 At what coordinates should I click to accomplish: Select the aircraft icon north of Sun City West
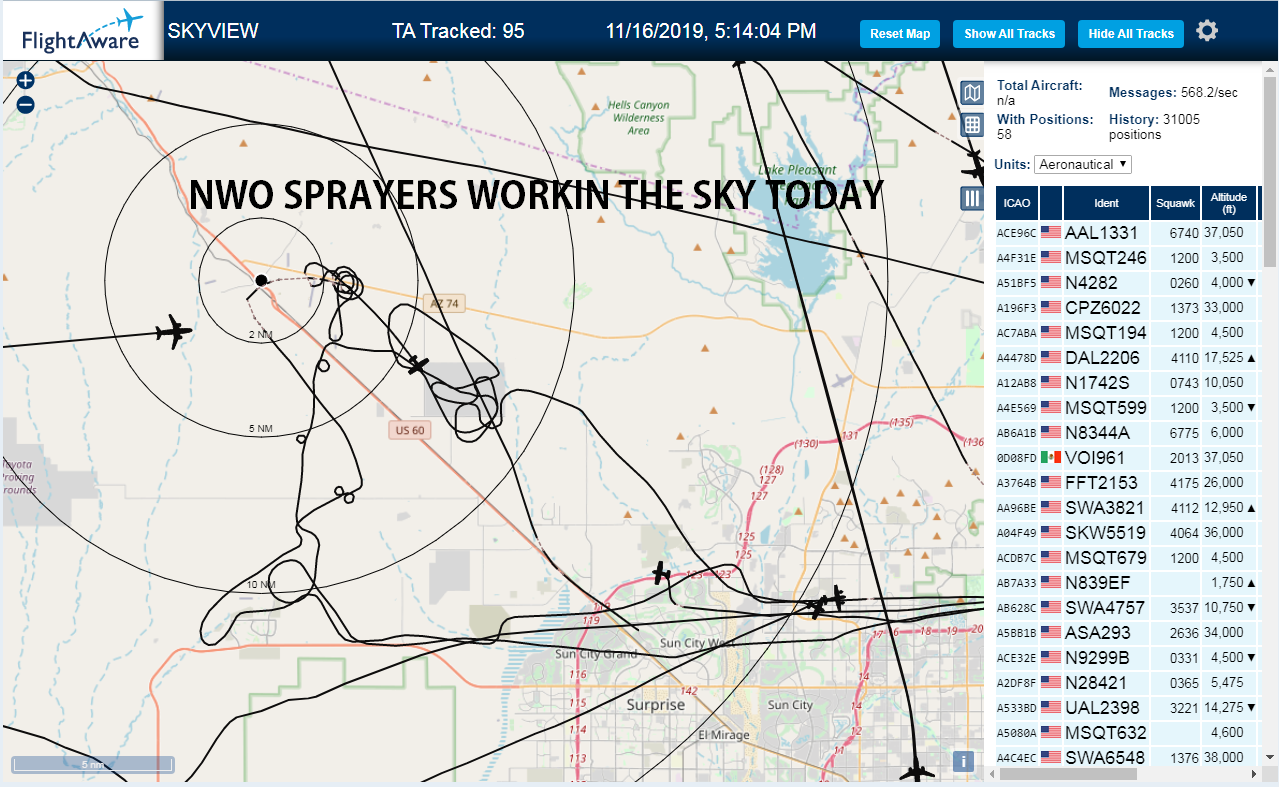661,573
